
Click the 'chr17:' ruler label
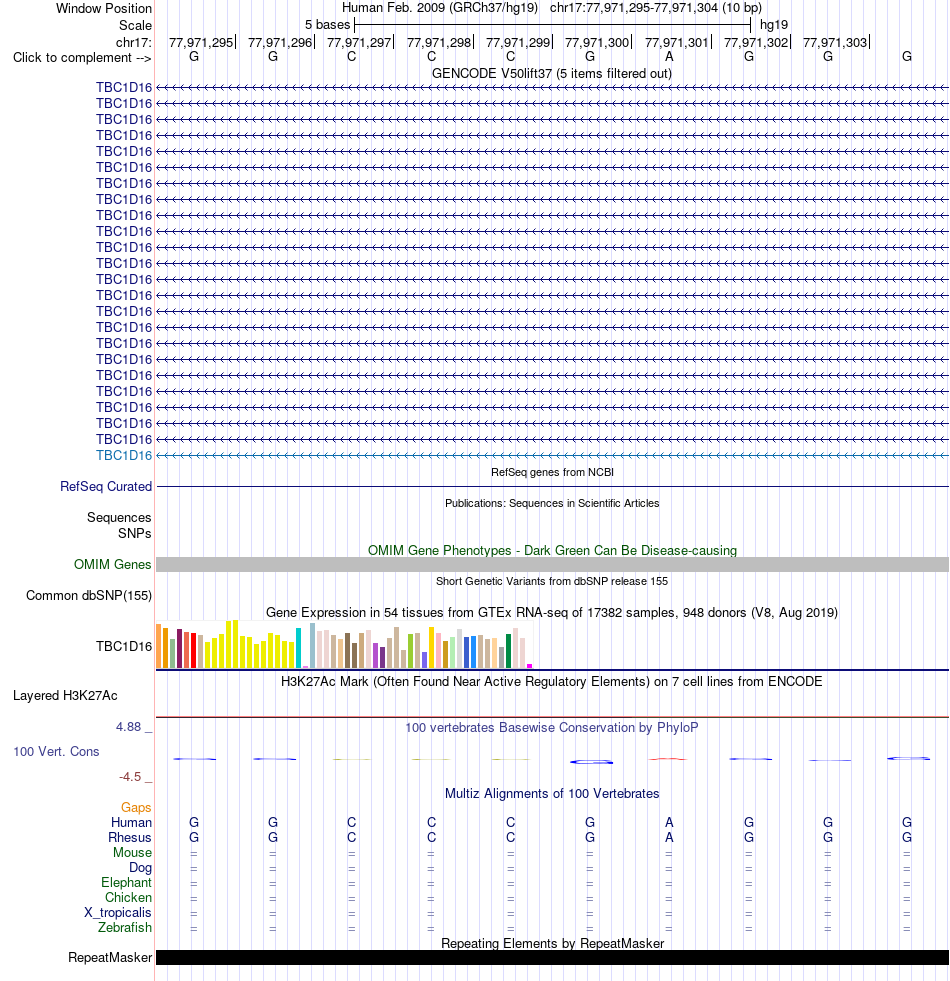click(x=133, y=42)
